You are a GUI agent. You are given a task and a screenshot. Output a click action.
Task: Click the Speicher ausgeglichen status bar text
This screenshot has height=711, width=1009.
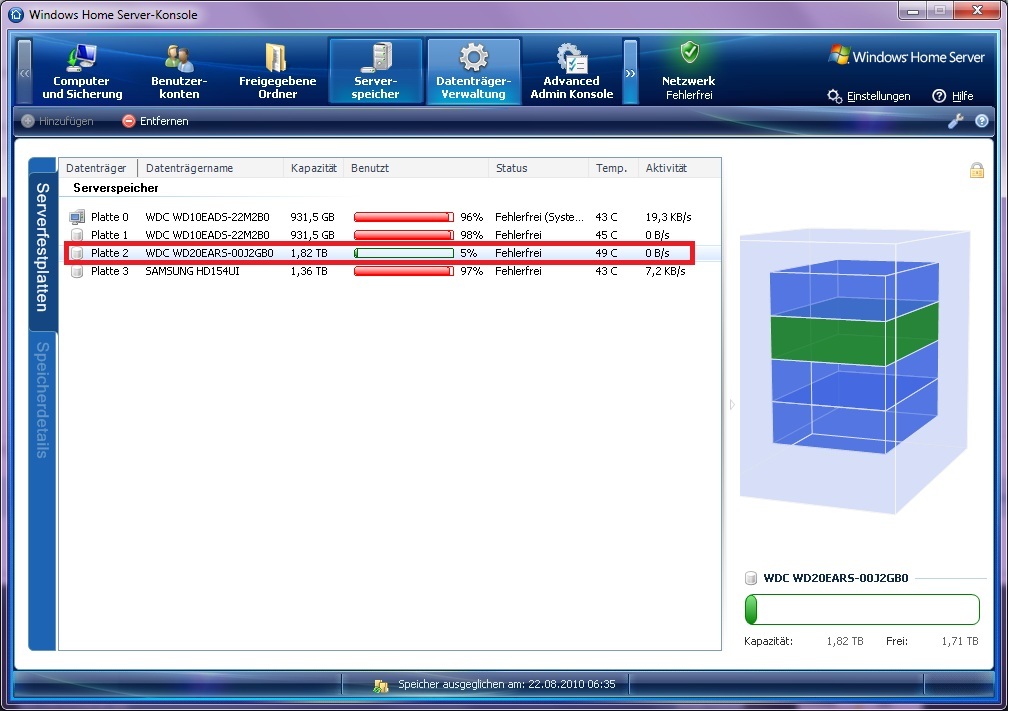point(506,684)
